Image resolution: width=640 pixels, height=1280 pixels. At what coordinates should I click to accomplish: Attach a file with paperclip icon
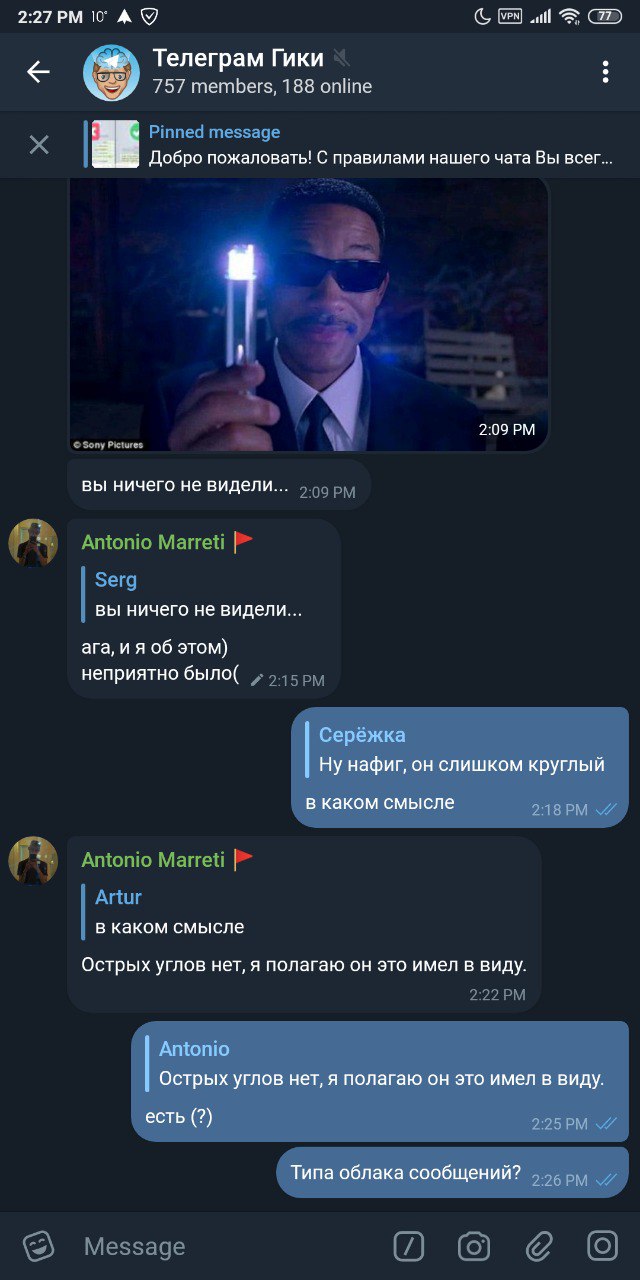coord(539,1246)
